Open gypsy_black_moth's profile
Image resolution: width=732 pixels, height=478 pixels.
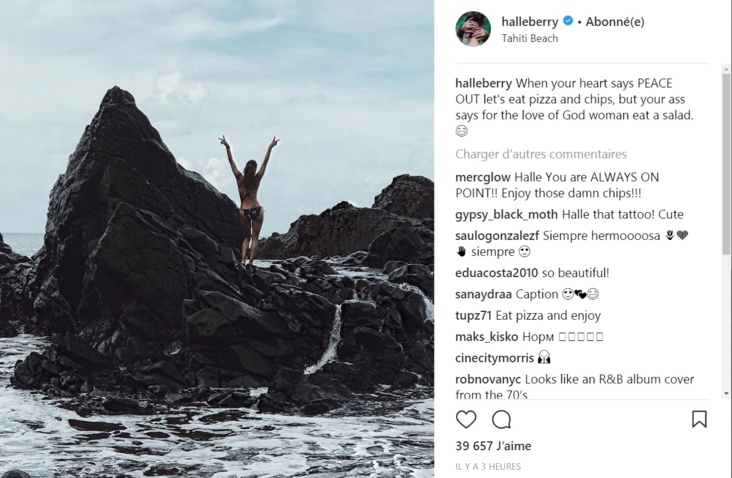coord(504,214)
